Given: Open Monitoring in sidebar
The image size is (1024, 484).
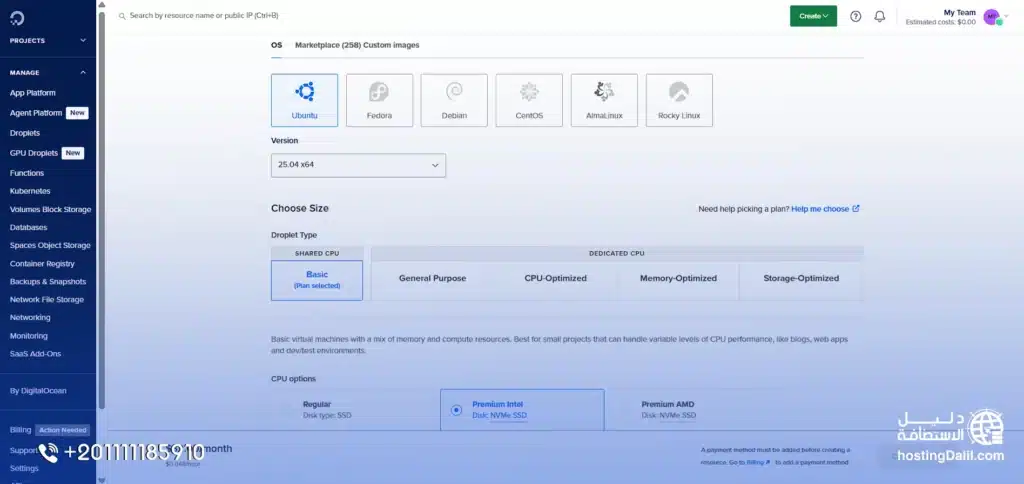Looking at the screenshot, I should [x=29, y=336].
